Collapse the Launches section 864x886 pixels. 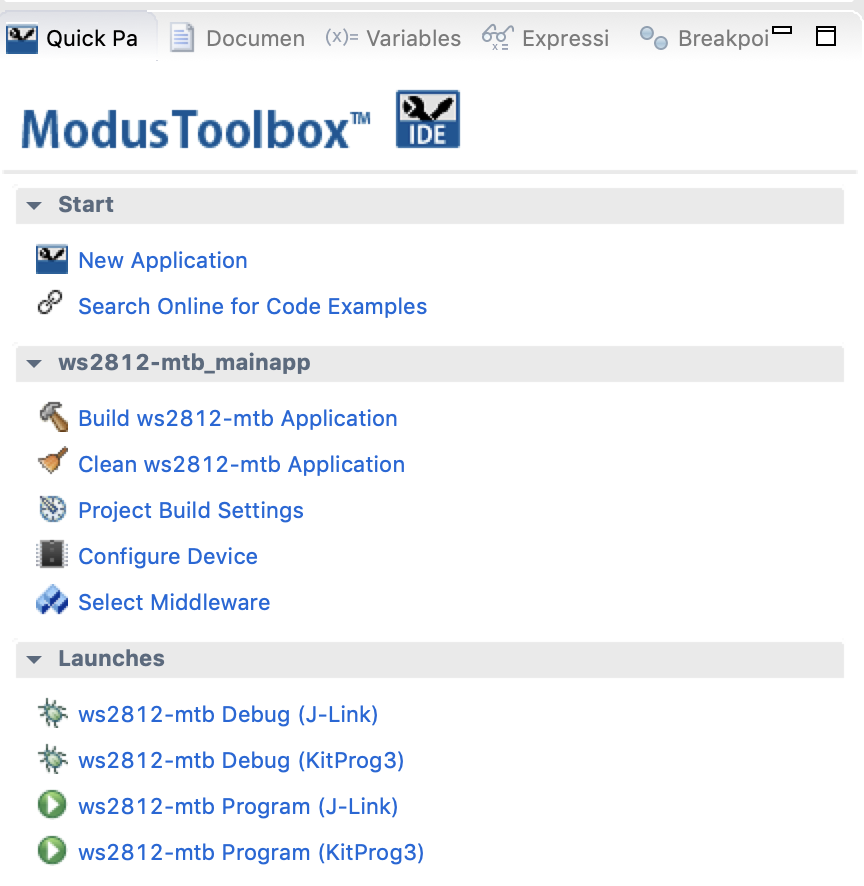pos(34,659)
